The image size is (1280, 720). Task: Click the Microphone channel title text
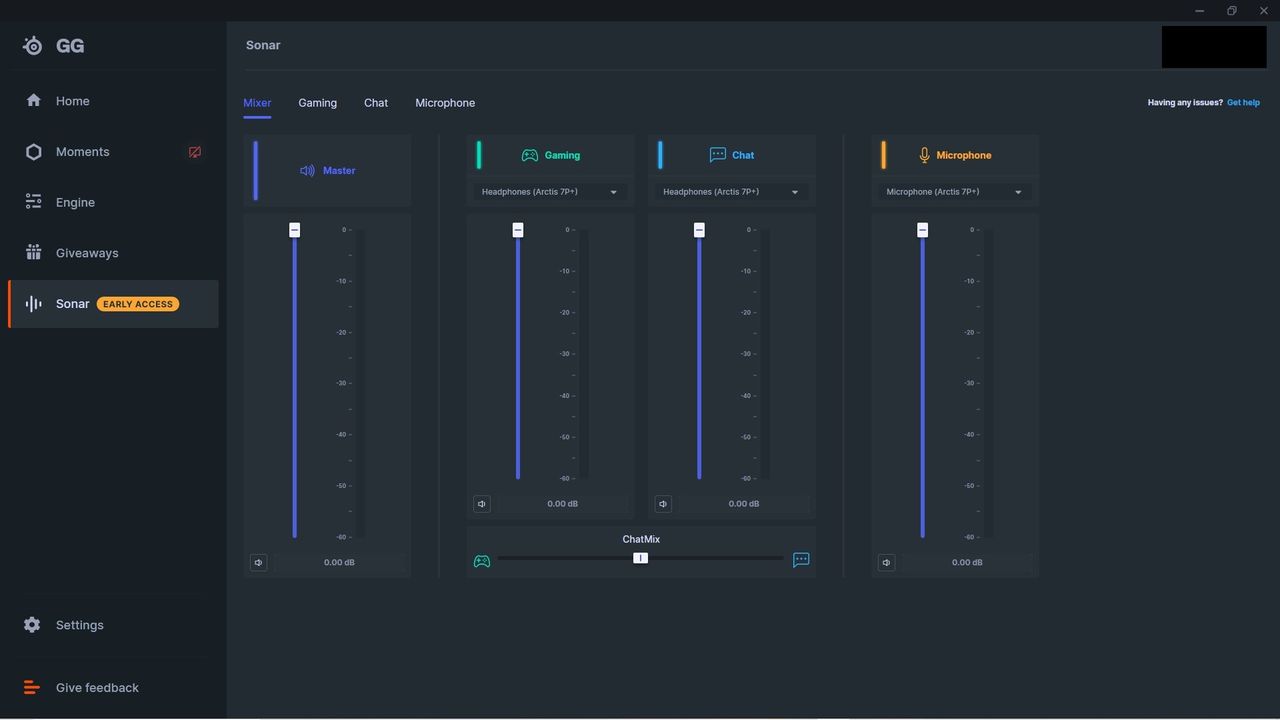(964, 155)
